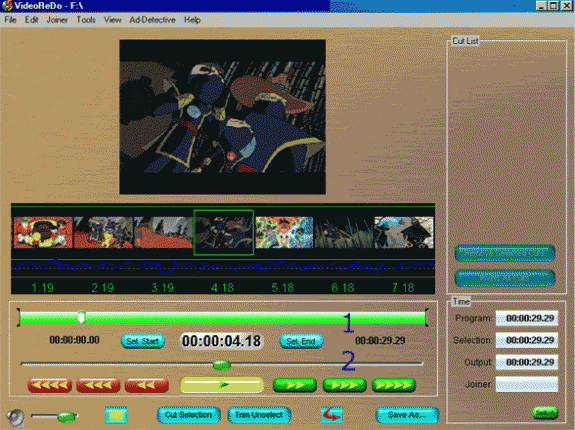
Task: Close the VideoReDo window
Action: 567,5
